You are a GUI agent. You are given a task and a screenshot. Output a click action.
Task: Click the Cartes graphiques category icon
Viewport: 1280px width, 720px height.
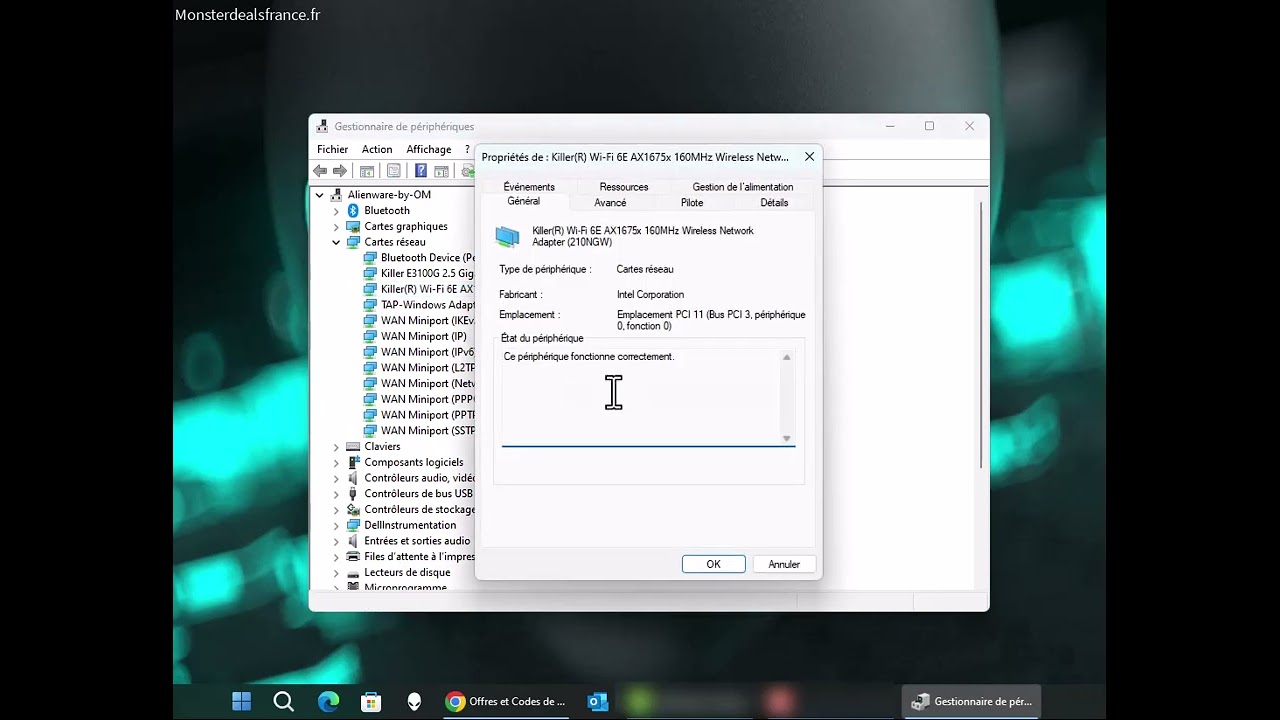pyautogui.click(x=353, y=226)
